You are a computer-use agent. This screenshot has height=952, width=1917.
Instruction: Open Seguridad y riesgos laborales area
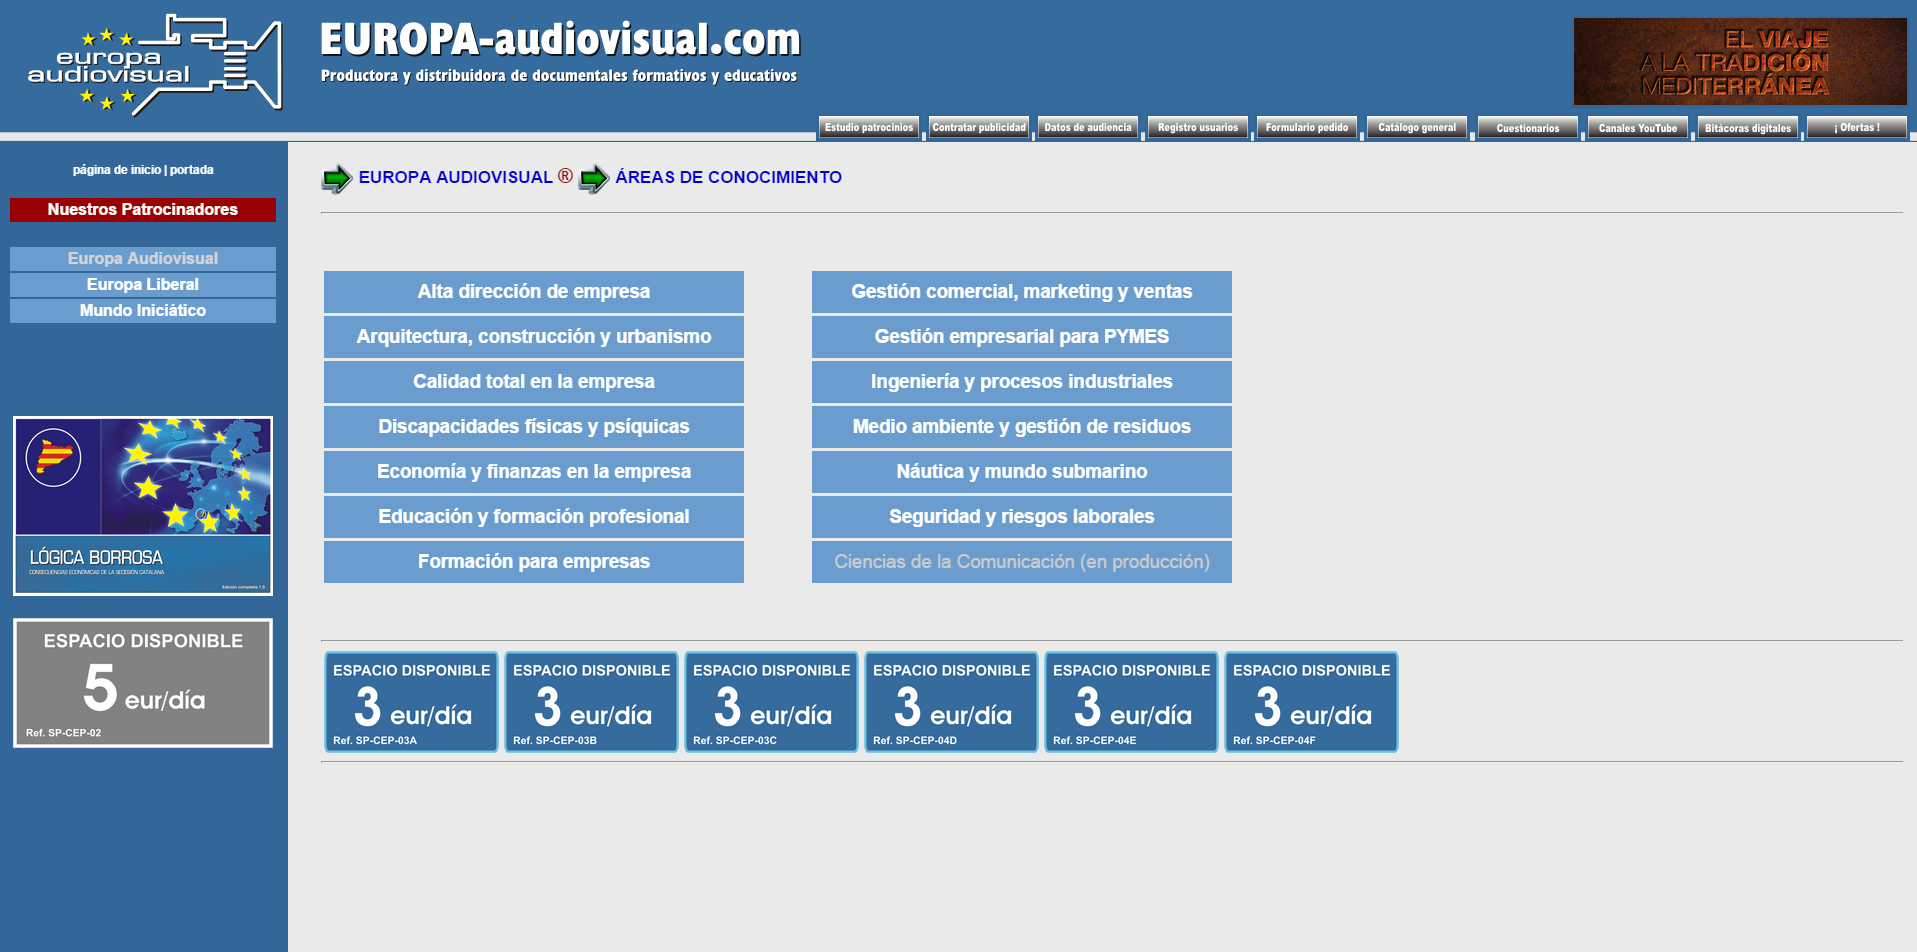click(x=1022, y=517)
